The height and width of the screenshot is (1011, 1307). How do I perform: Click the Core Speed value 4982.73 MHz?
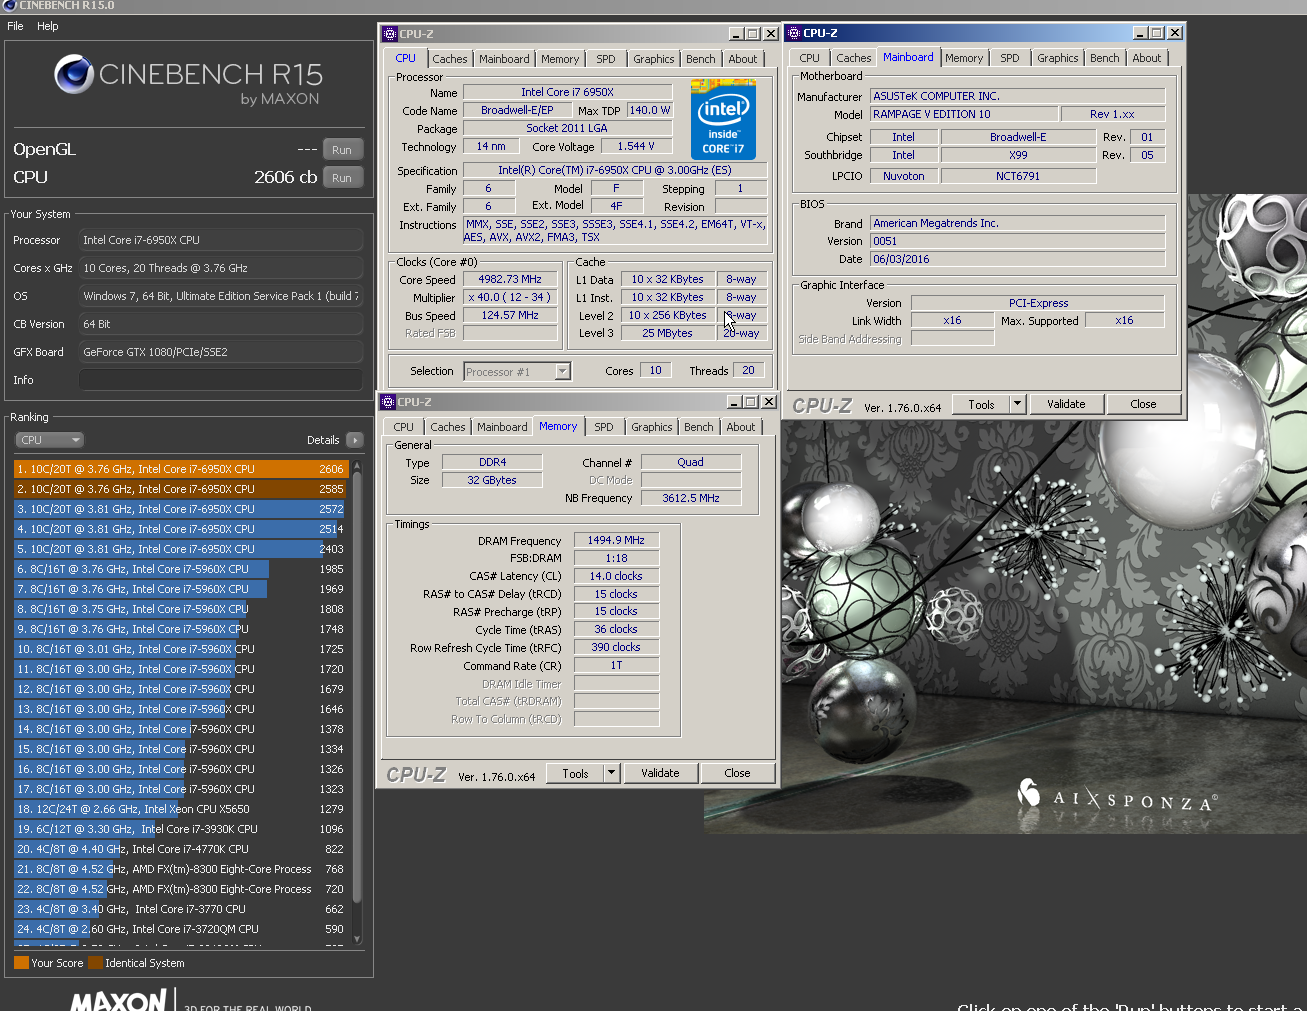[510, 280]
